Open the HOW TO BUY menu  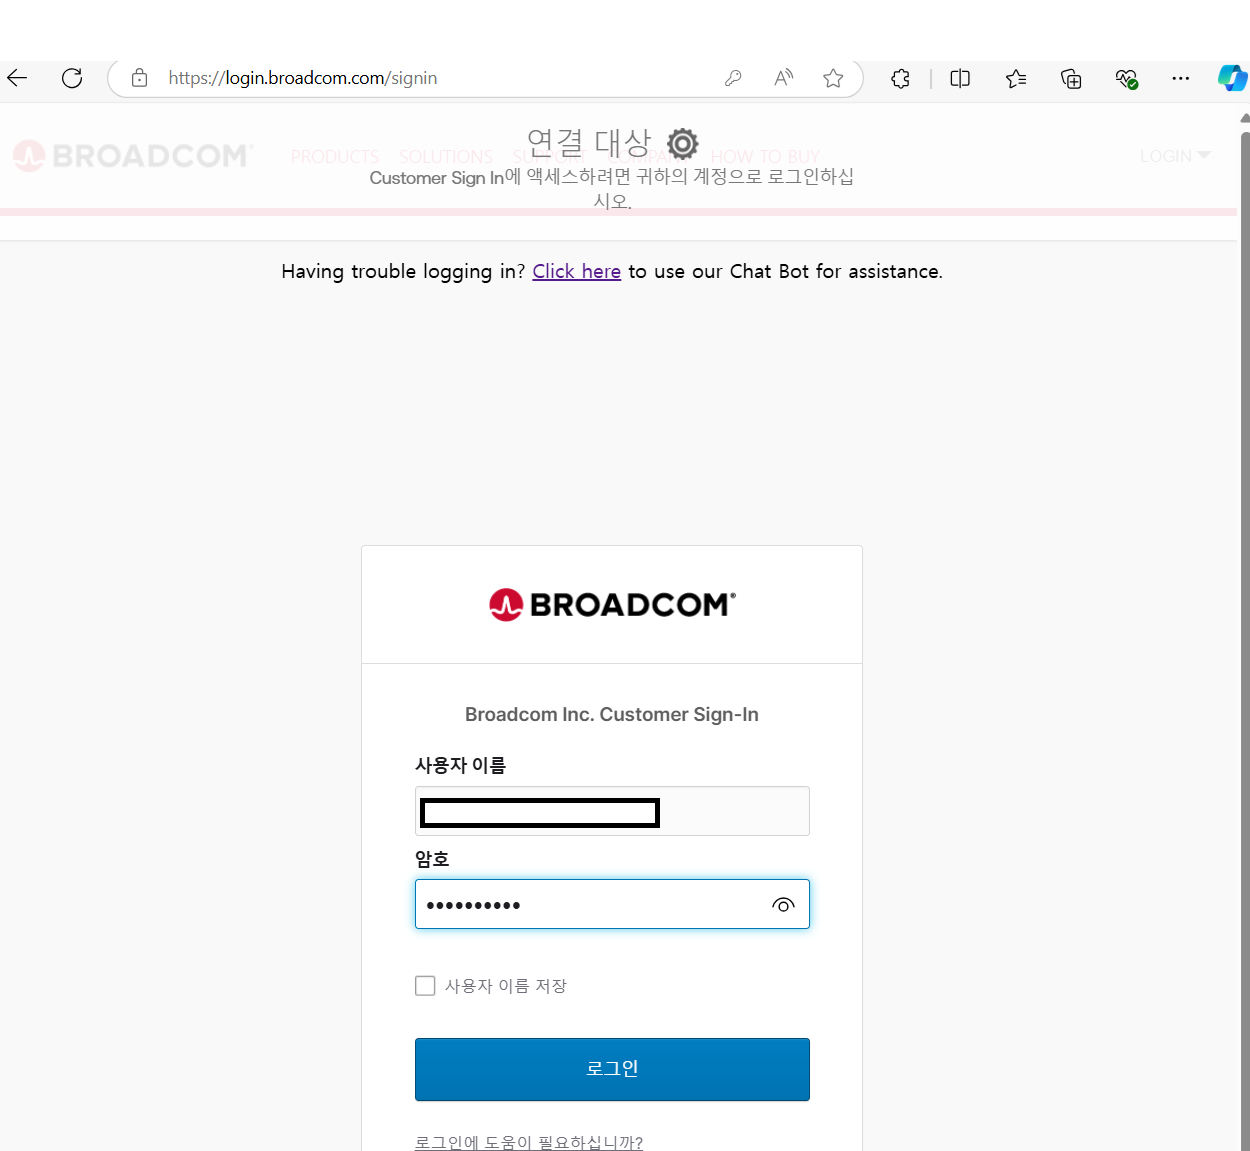[765, 157]
